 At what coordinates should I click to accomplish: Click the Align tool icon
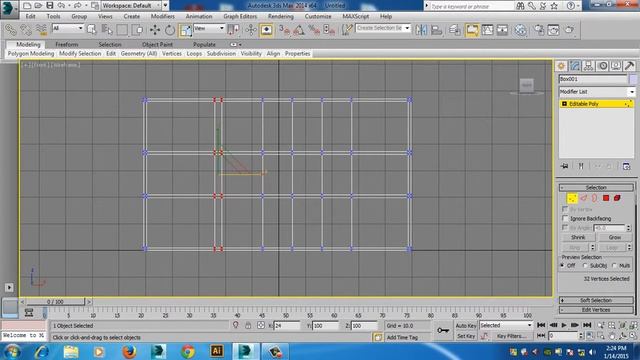(x=436, y=30)
